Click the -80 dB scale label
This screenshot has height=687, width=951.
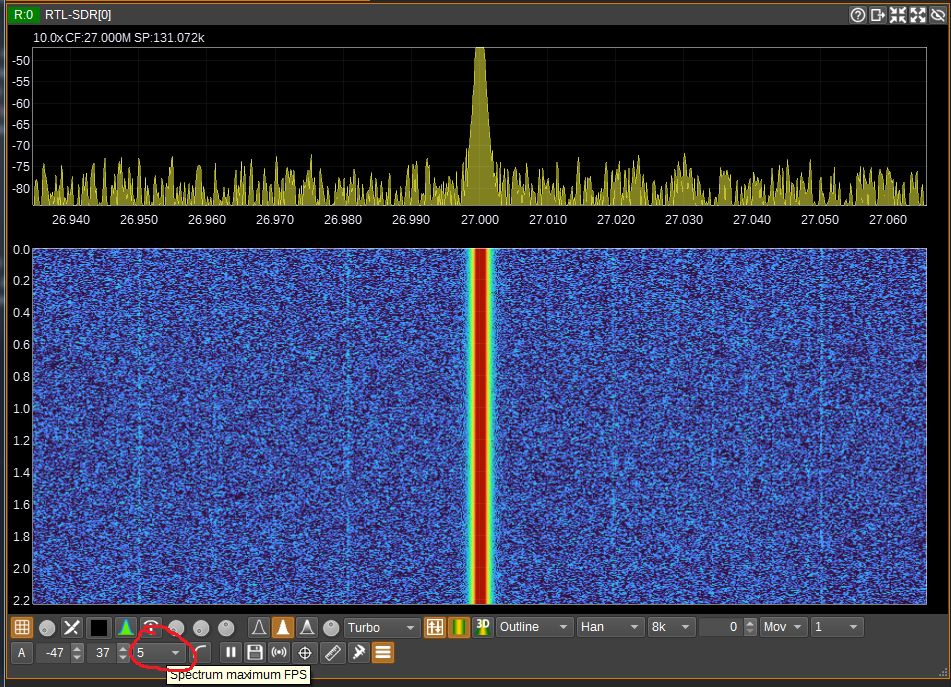click(21, 188)
